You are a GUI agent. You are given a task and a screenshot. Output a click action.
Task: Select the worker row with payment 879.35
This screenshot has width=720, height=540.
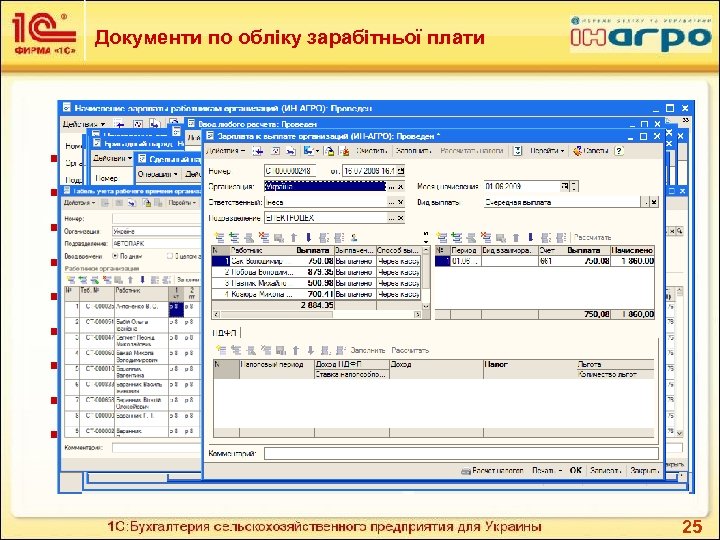coord(316,272)
